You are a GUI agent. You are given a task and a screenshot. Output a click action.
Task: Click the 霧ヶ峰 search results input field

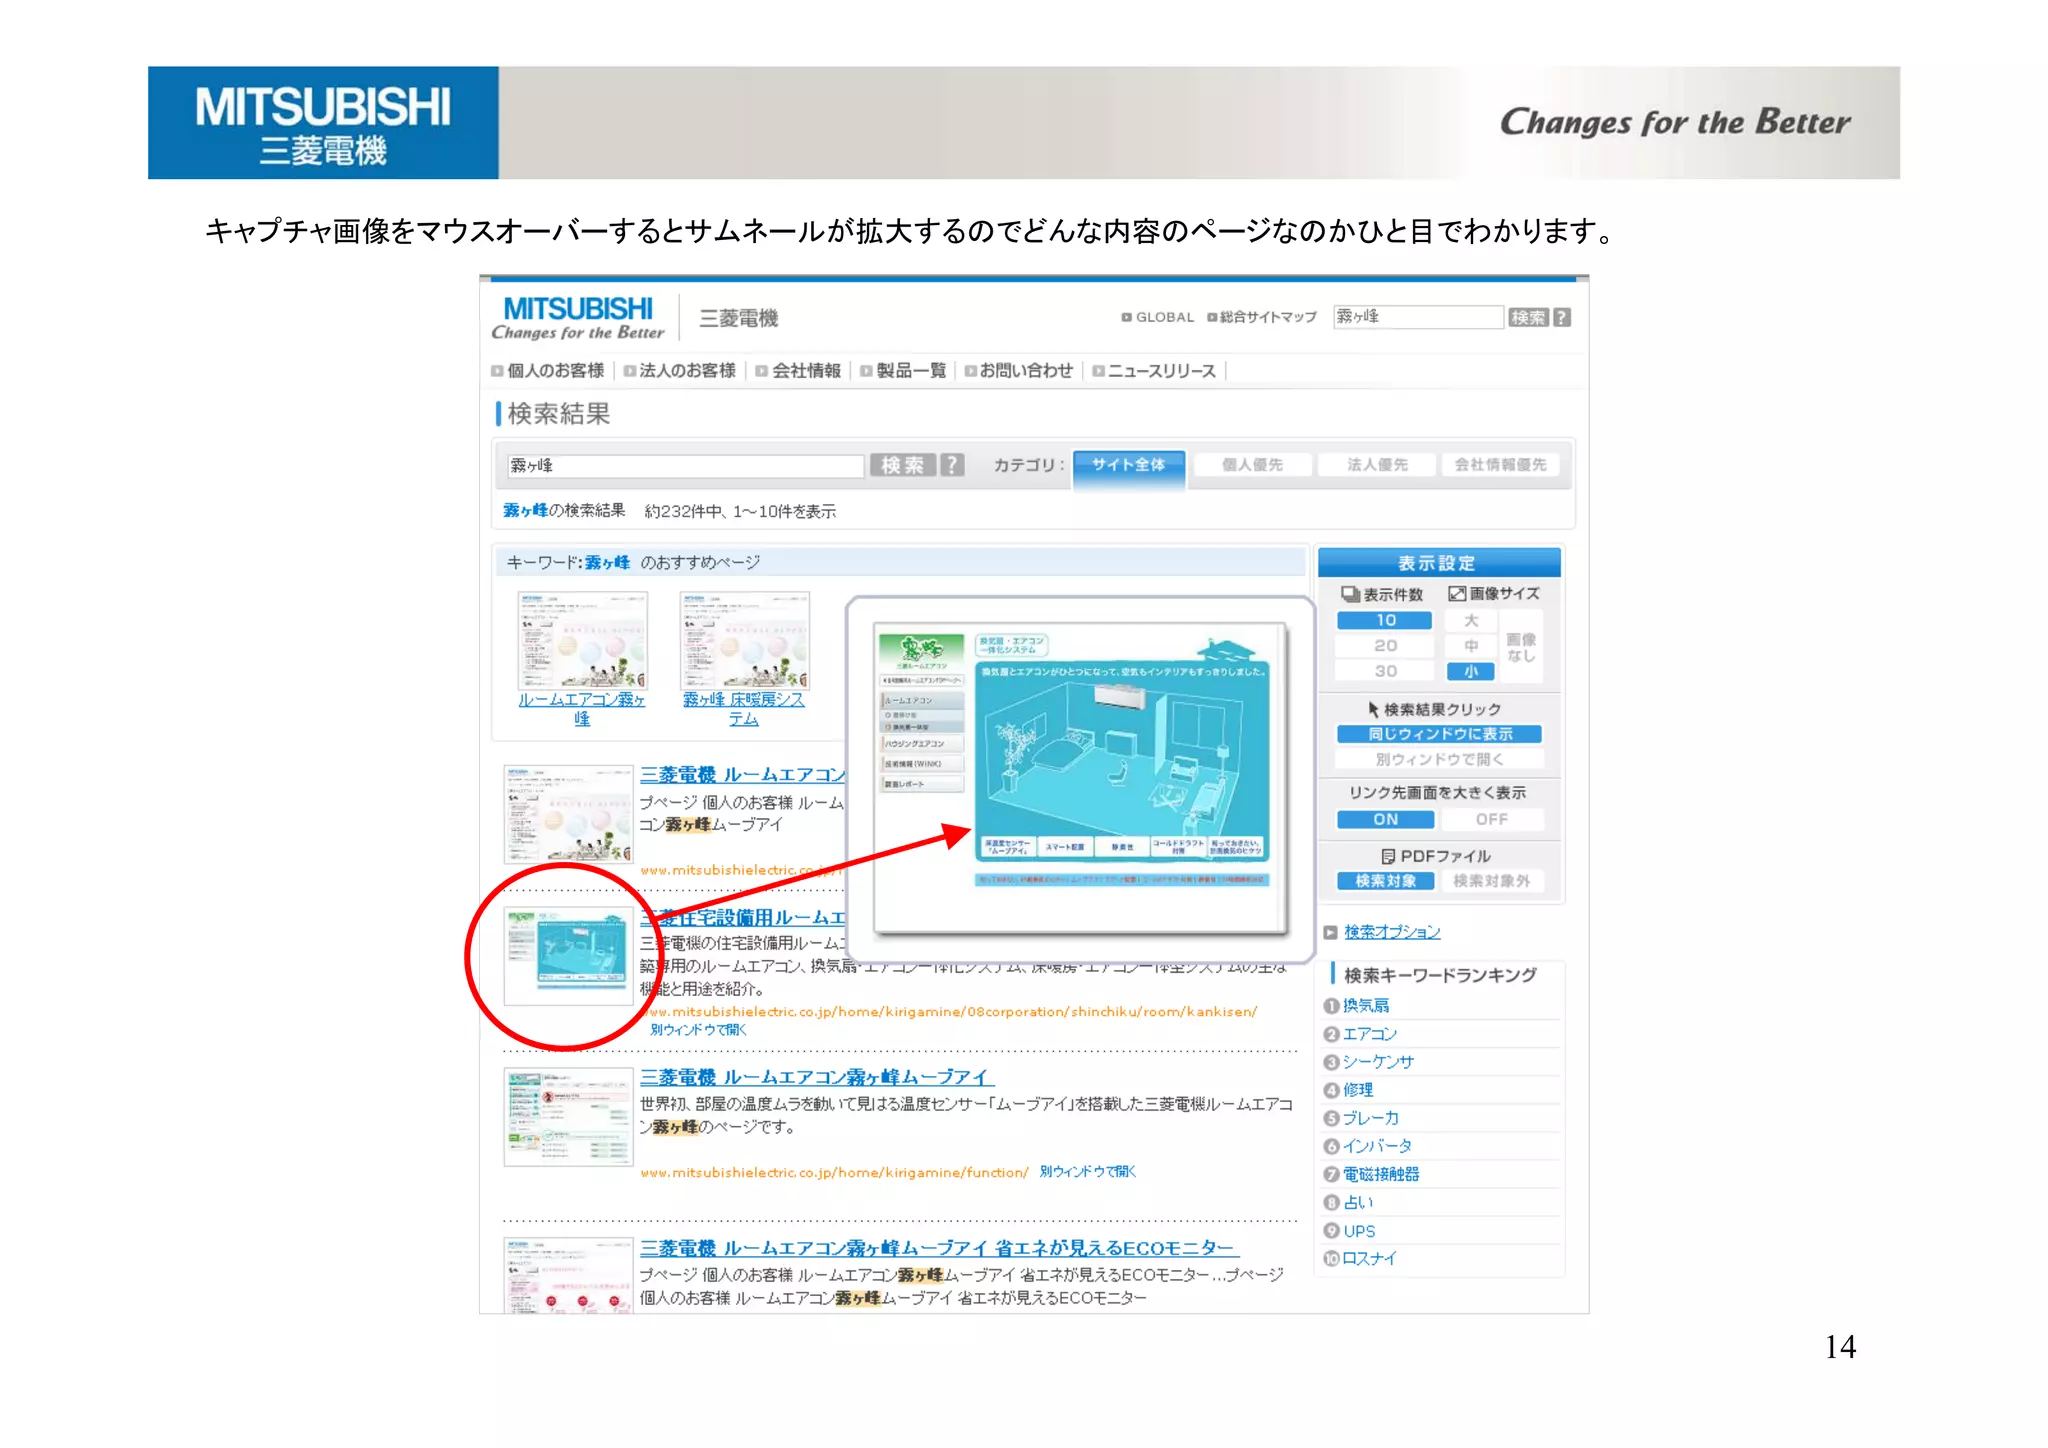tap(685, 466)
